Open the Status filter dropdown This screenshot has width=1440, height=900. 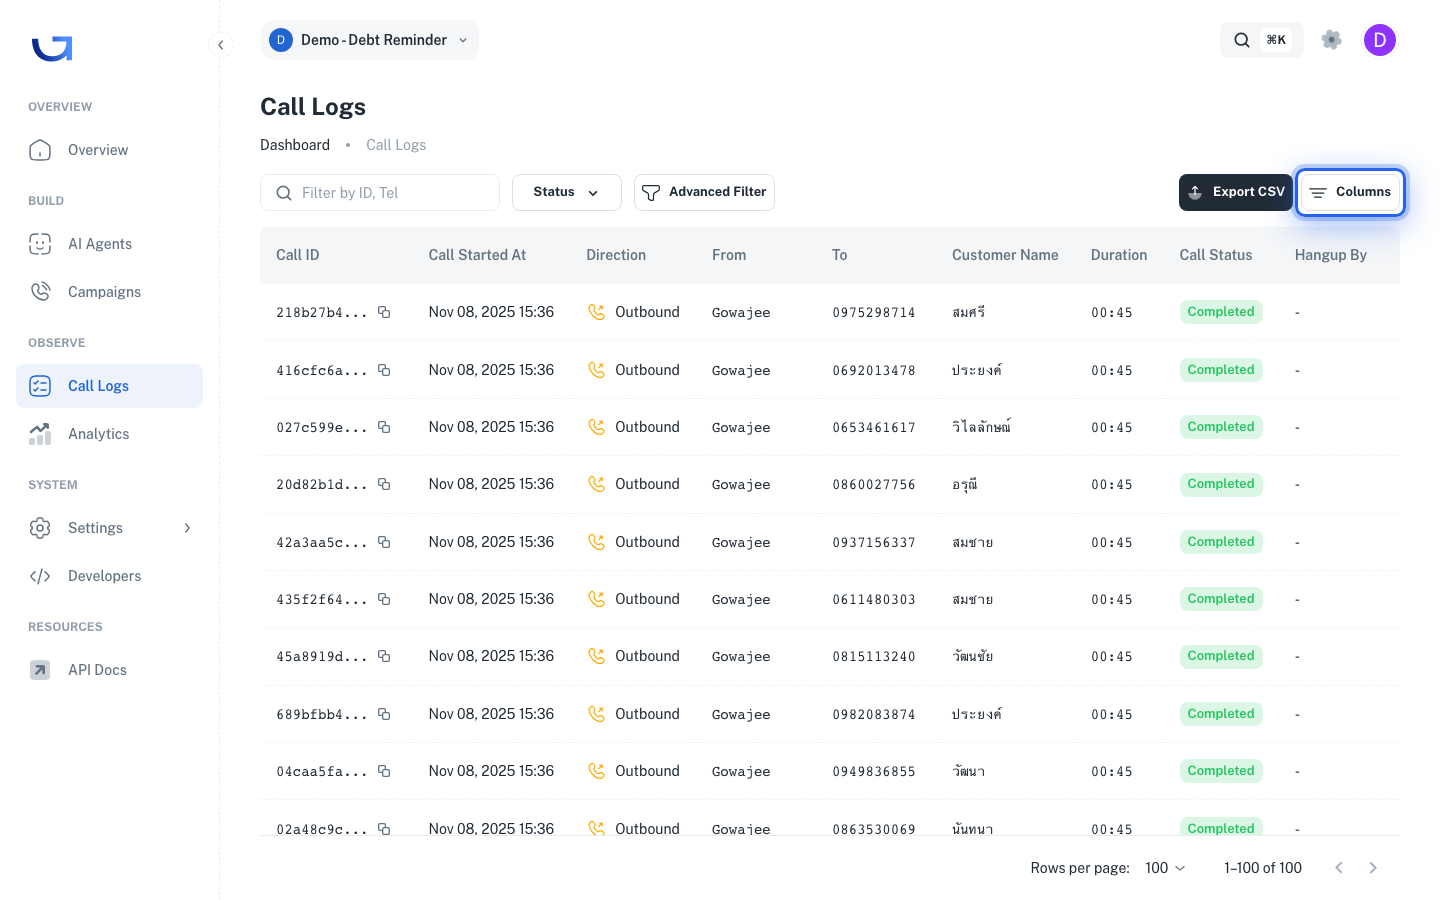click(567, 192)
